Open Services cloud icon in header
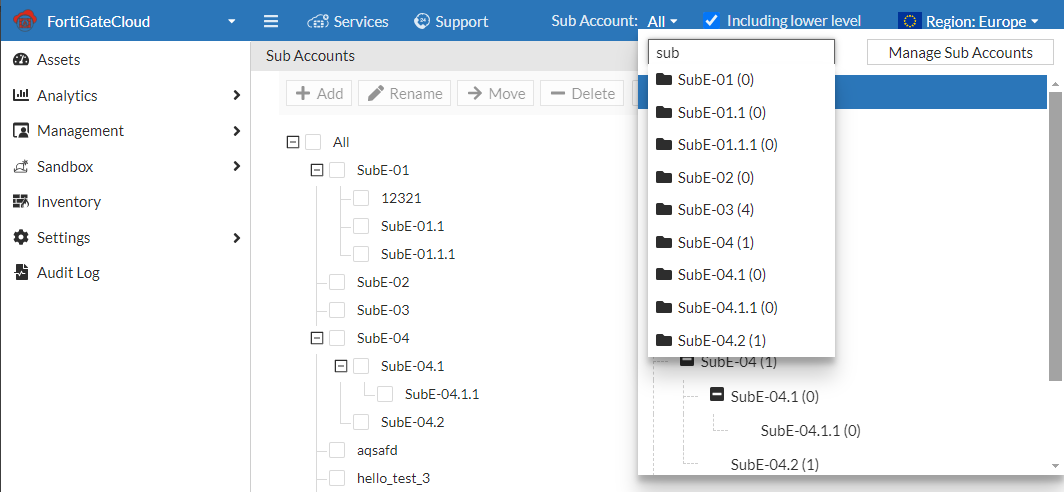Viewport: 1064px width, 492px height. click(x=318, y=21)
